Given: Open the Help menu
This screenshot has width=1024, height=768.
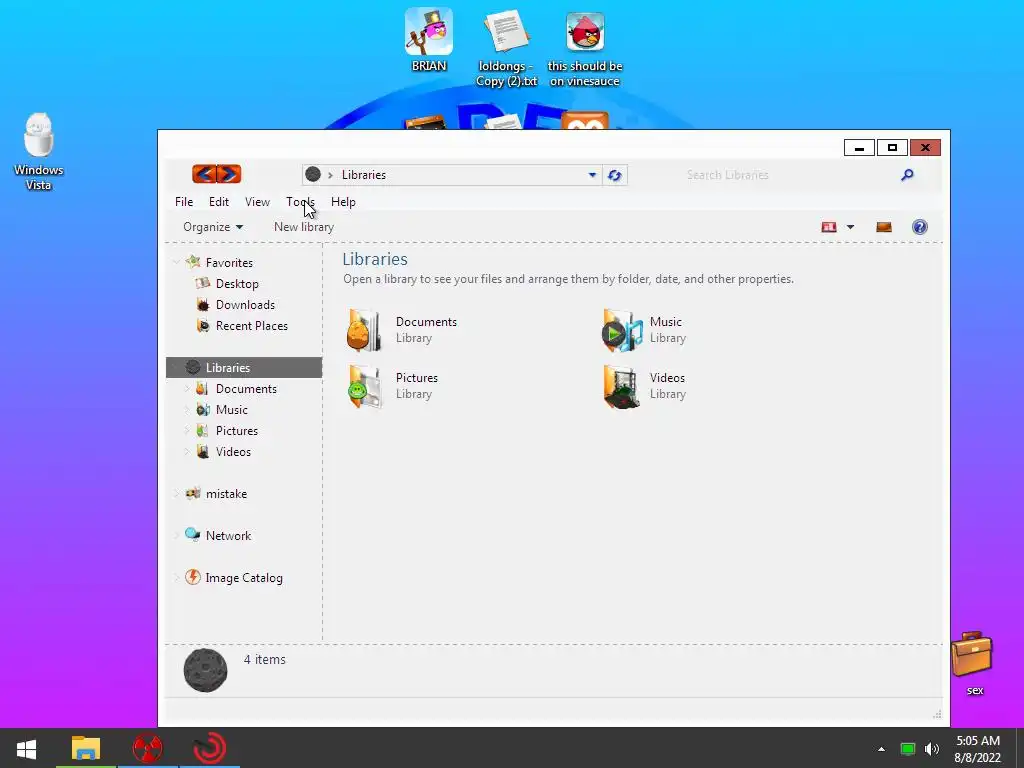Looking at the screenshot, I should pos(344,202).
